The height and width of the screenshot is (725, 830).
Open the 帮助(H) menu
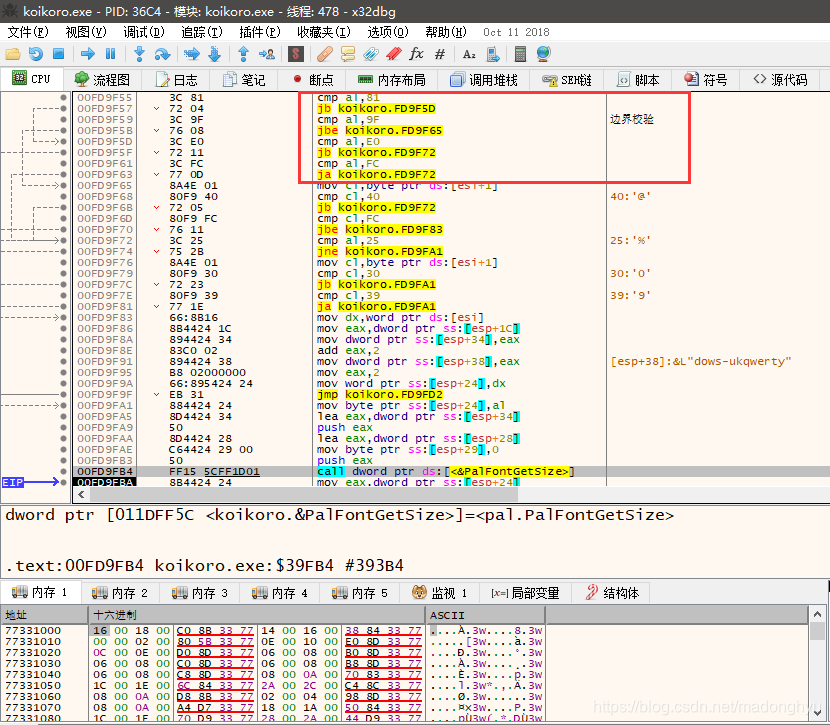click(446, 32)
